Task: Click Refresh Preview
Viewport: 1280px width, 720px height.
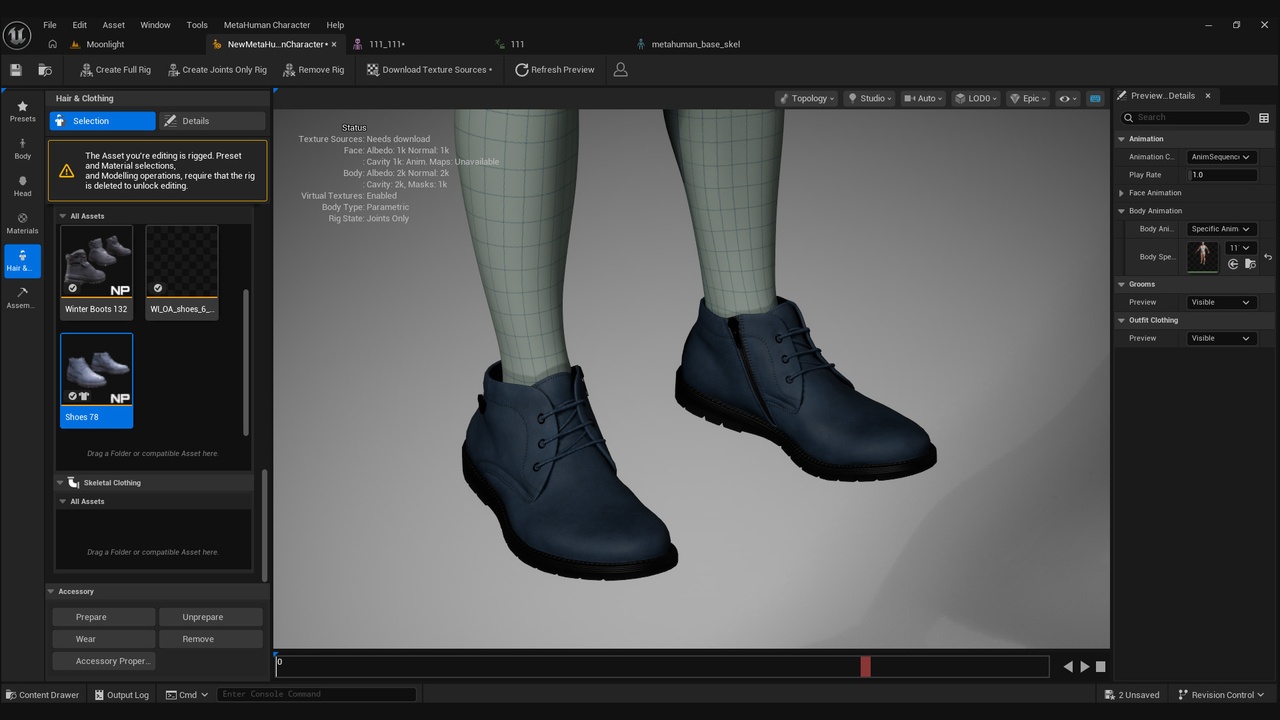Action: 555,70
